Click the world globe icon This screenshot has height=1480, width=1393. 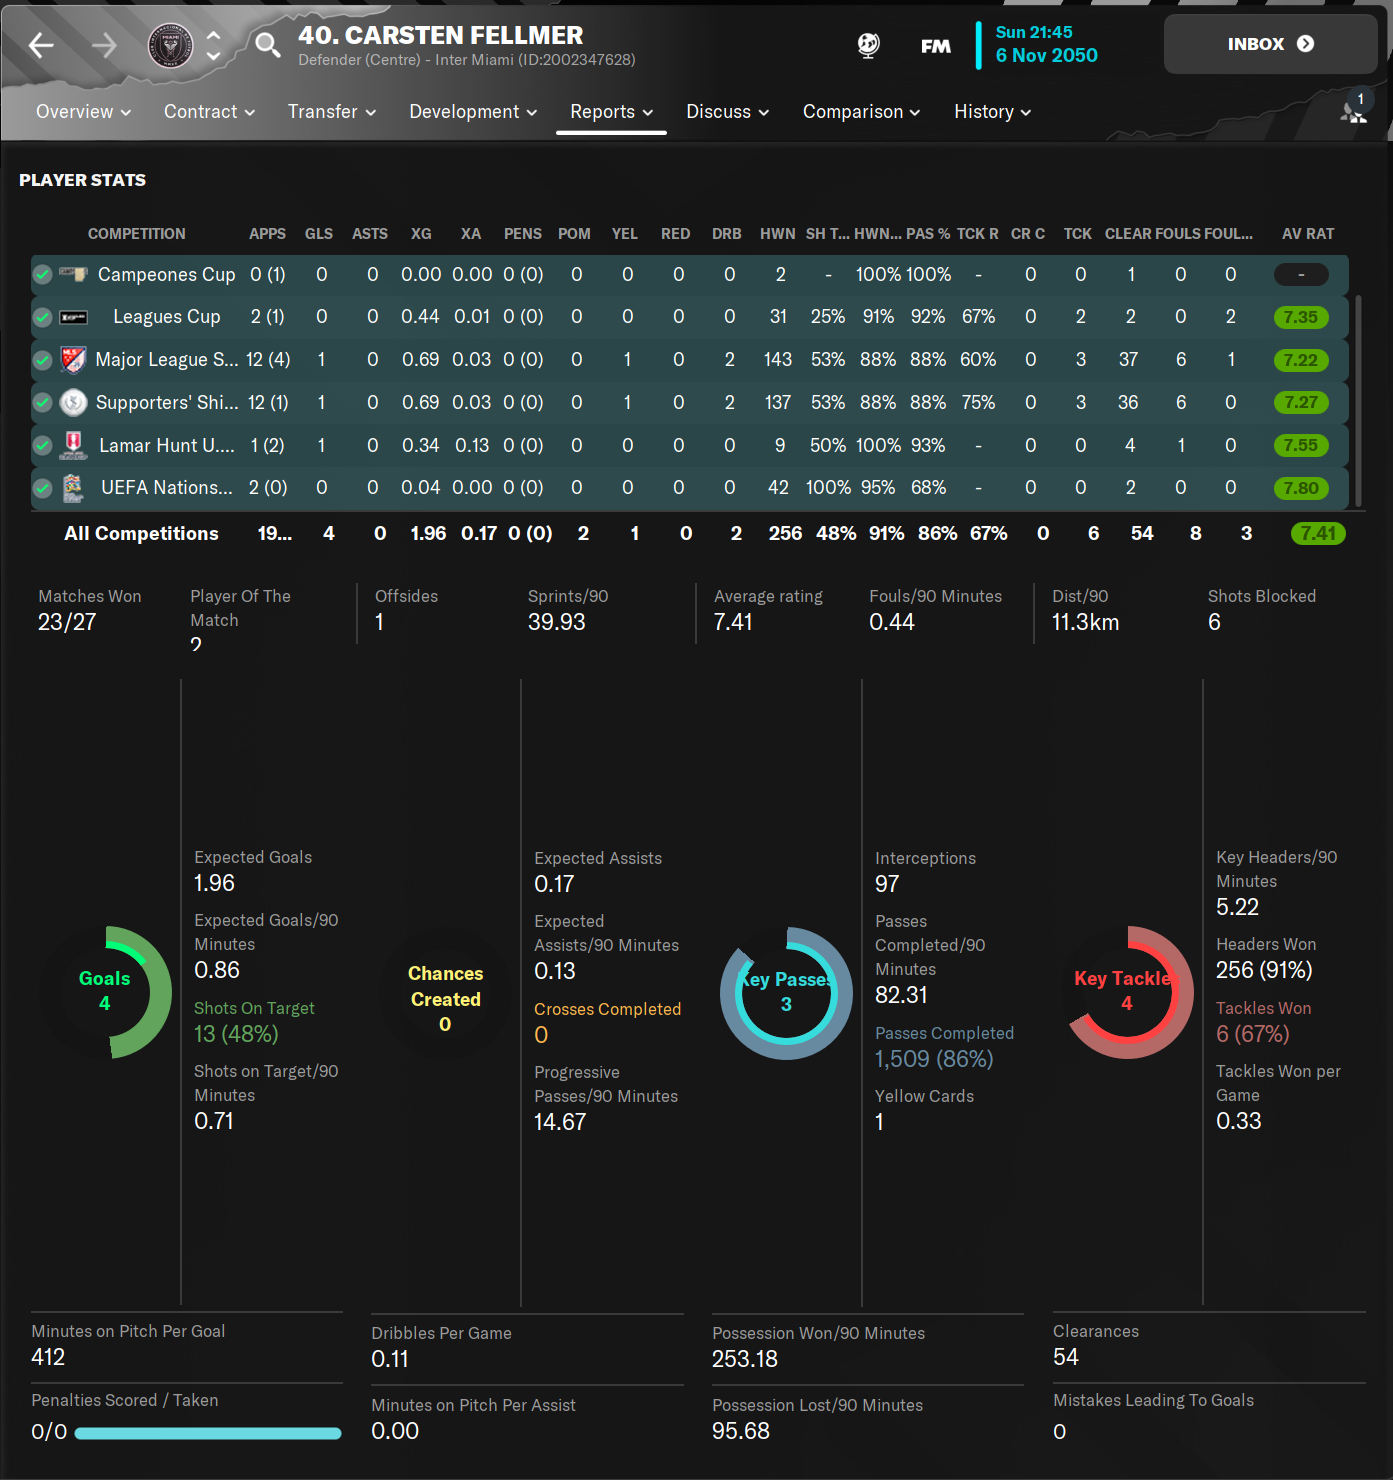coord(869,45)
